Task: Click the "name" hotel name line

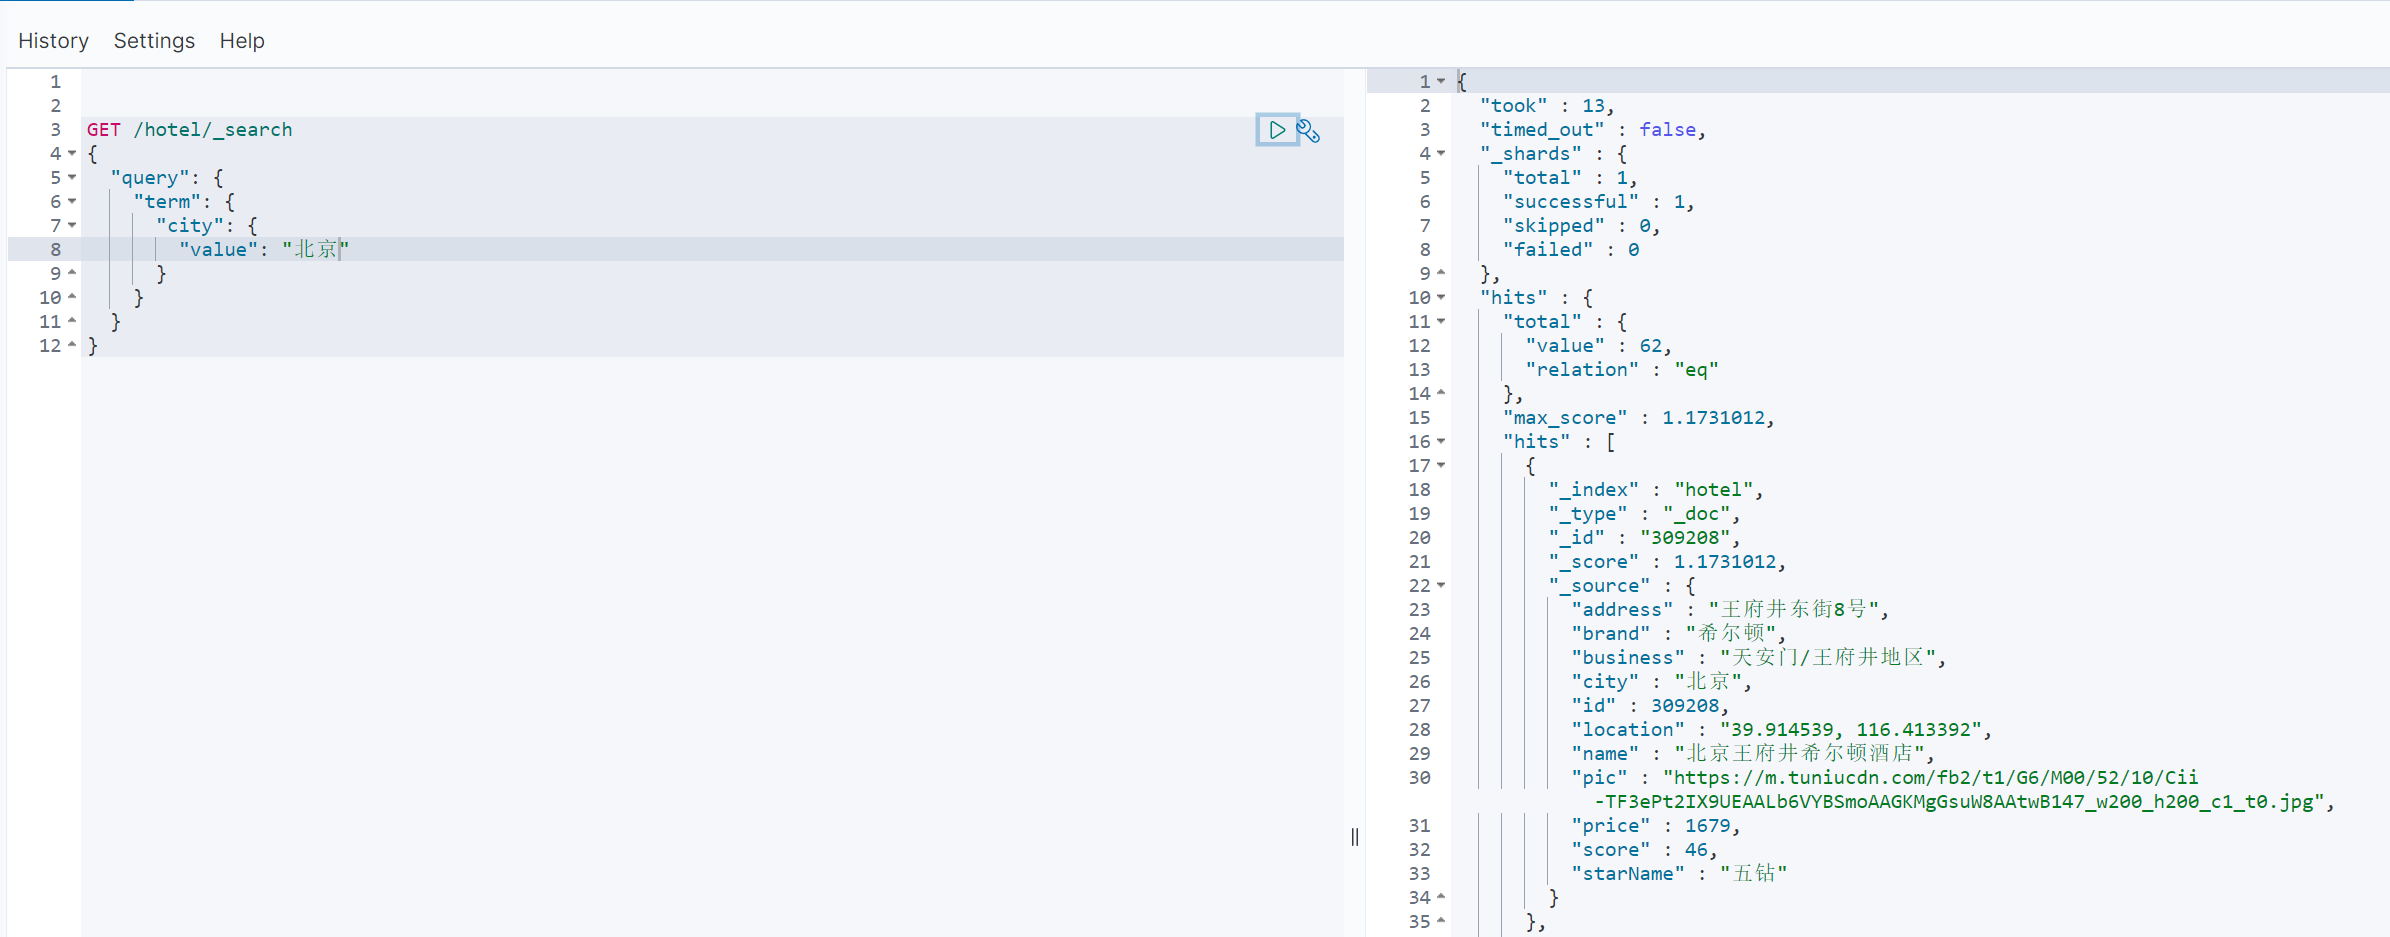Action: click(x=1754, y=754)
